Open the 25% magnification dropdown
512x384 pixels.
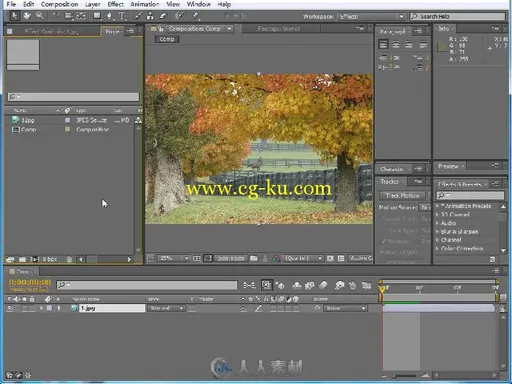click(x=174, y=258)
